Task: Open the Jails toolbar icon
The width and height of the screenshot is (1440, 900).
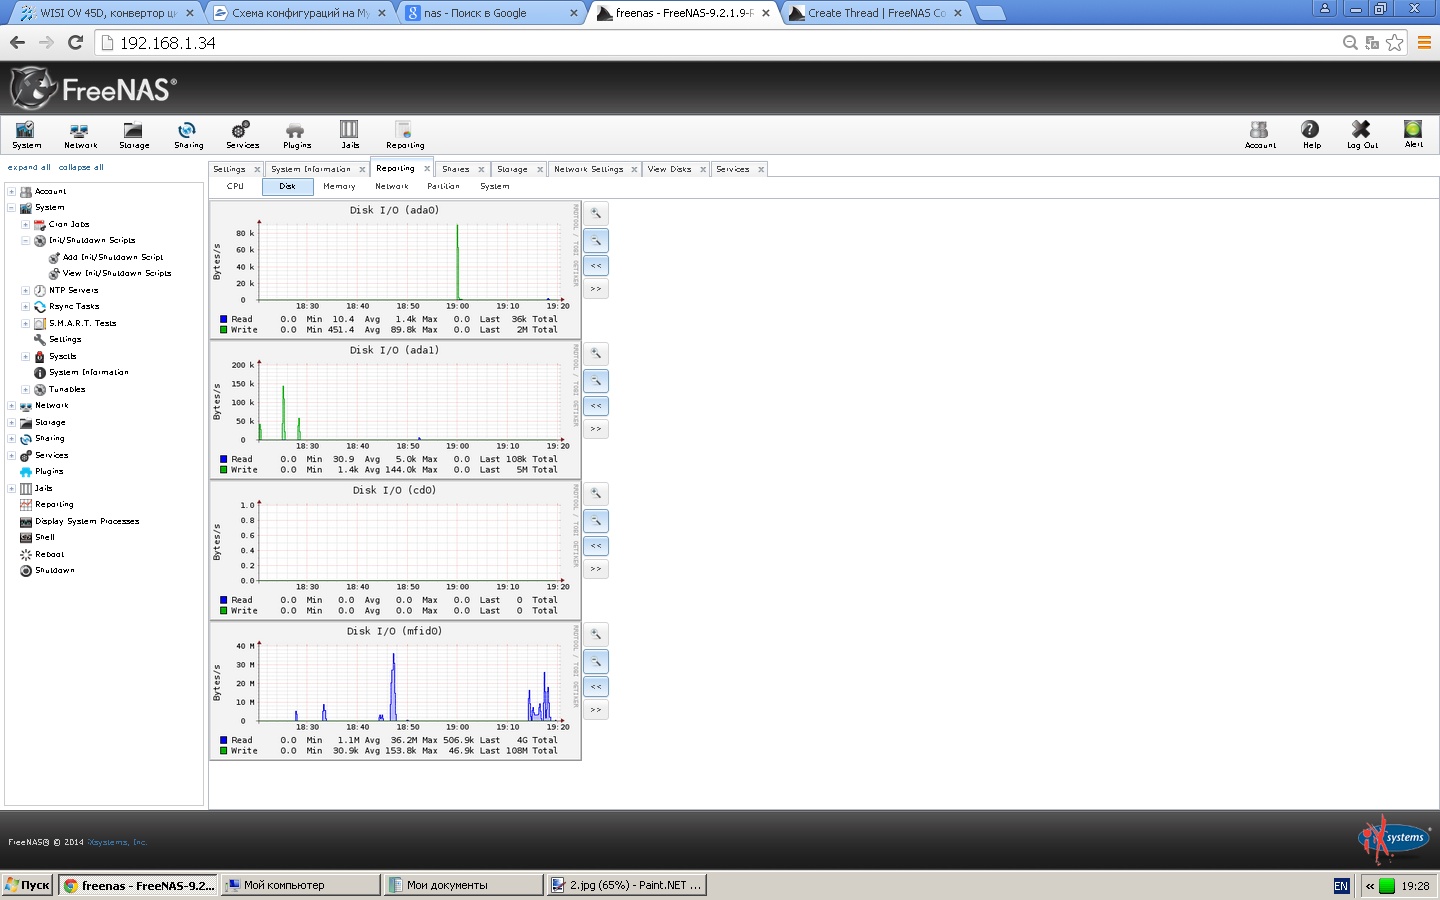Action: pyautogui.click(x=350, y=134)
